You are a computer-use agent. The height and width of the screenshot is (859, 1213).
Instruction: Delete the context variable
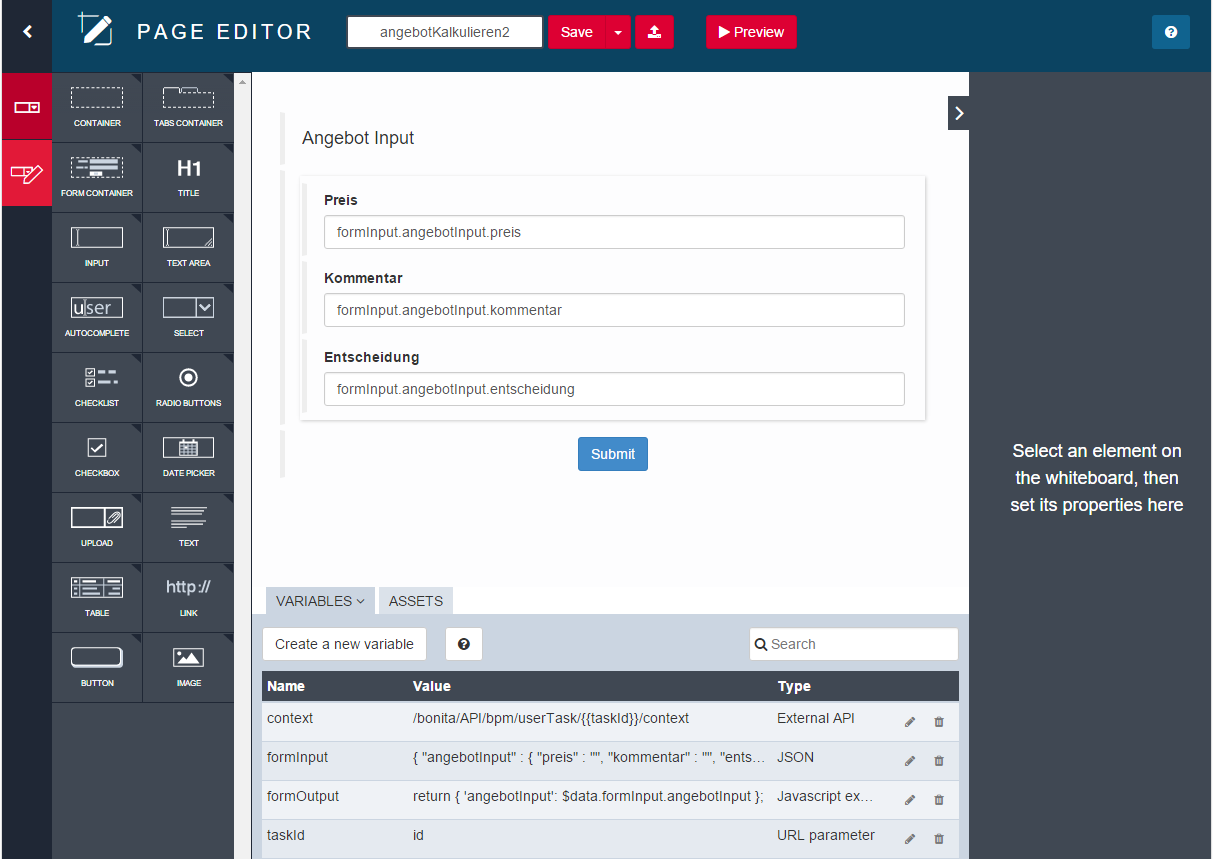pos(939,722)
